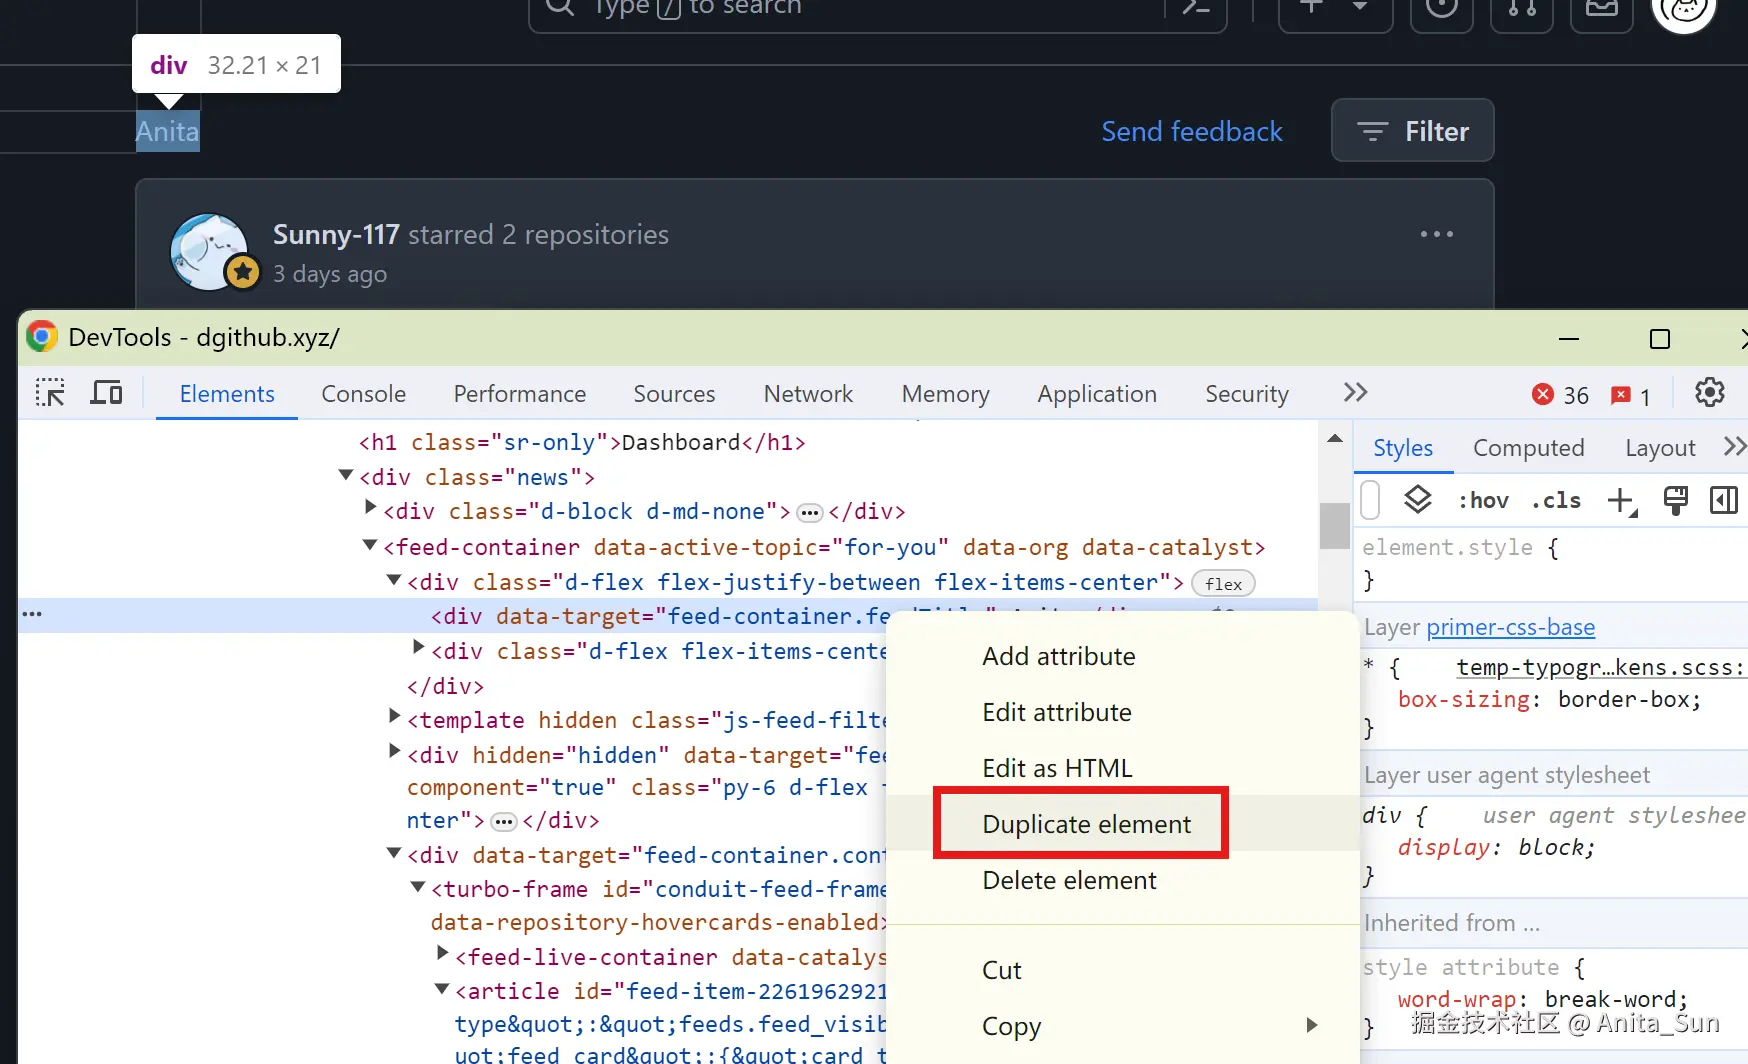The image size is (1748, 1064).
Task: Open the CSS layers view icon
Action: (1418, 500)
